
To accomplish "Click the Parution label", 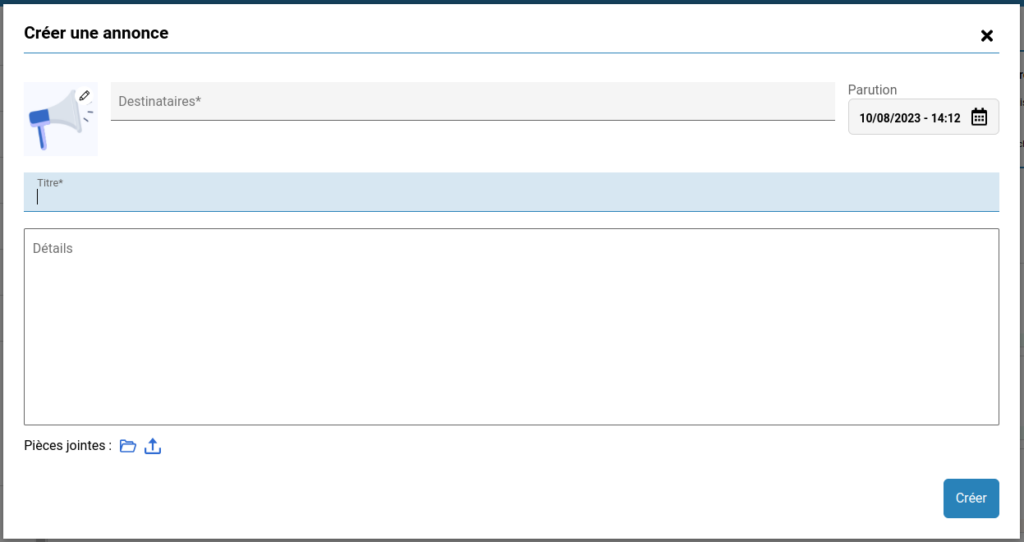I will (872, 90).
